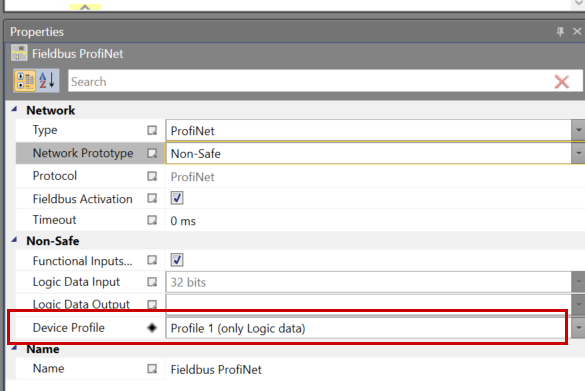The image size is (585, 391).
Task: Select the Fieldbus Activation label
Action: pyautogui.click(x=82, y=199)
